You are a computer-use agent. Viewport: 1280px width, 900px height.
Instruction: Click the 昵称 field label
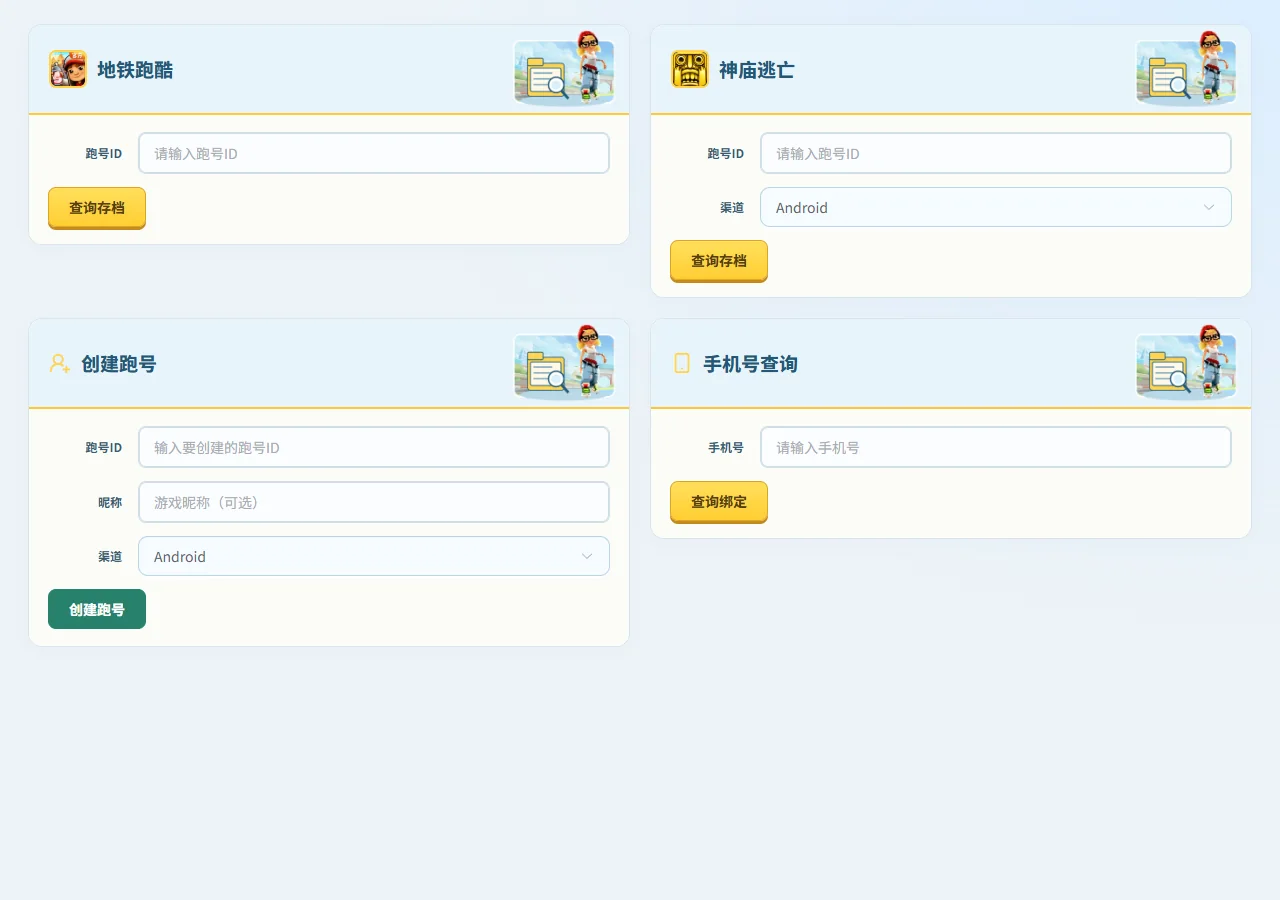[x=110, y=502]
